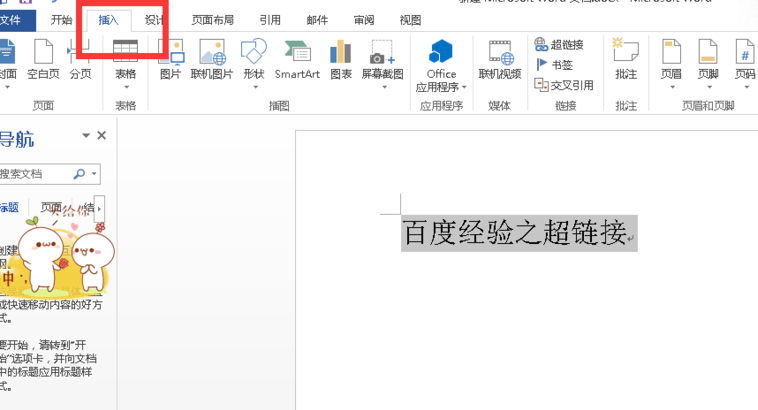758x410 pixels.
Task: Select the 页面 navigation tab
Action: (x=51, y=207)
